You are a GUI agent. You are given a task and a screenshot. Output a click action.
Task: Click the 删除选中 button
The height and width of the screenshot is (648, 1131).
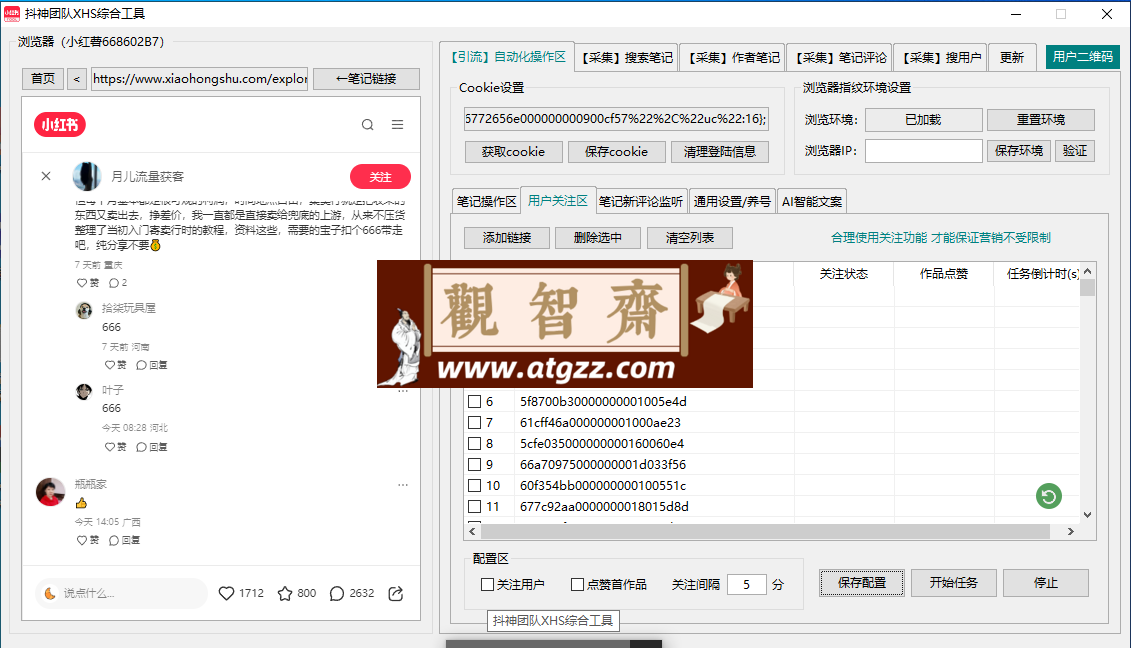[598, 238]
